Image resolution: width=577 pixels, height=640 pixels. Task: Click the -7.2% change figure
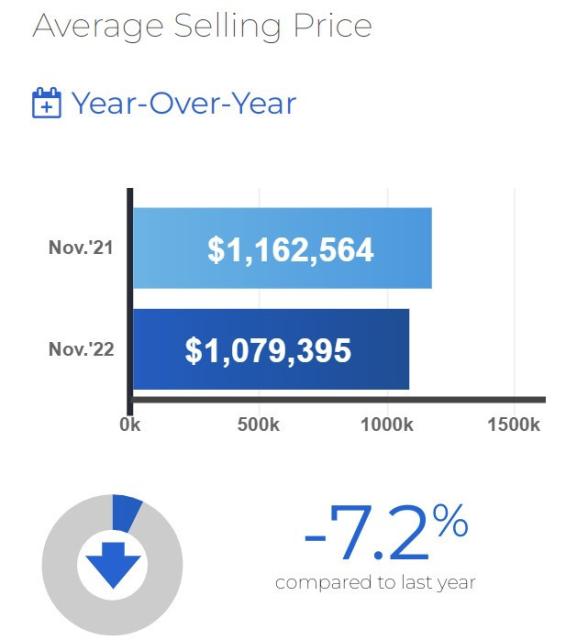click(386, 533)
